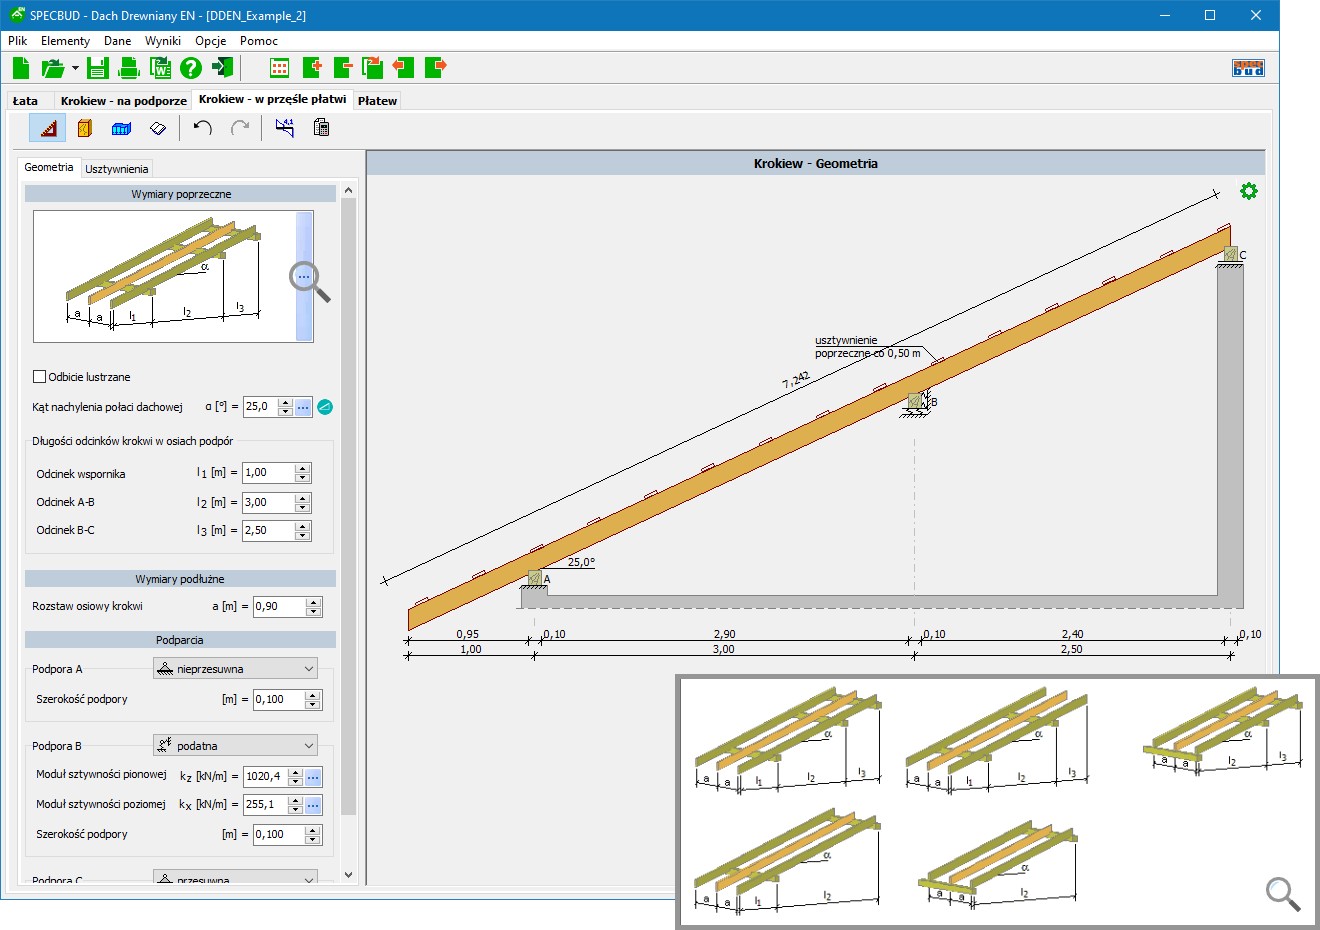The image size is (1320, 930).
Task: Print the document via printer icon
Action: [x=129, y=68]
